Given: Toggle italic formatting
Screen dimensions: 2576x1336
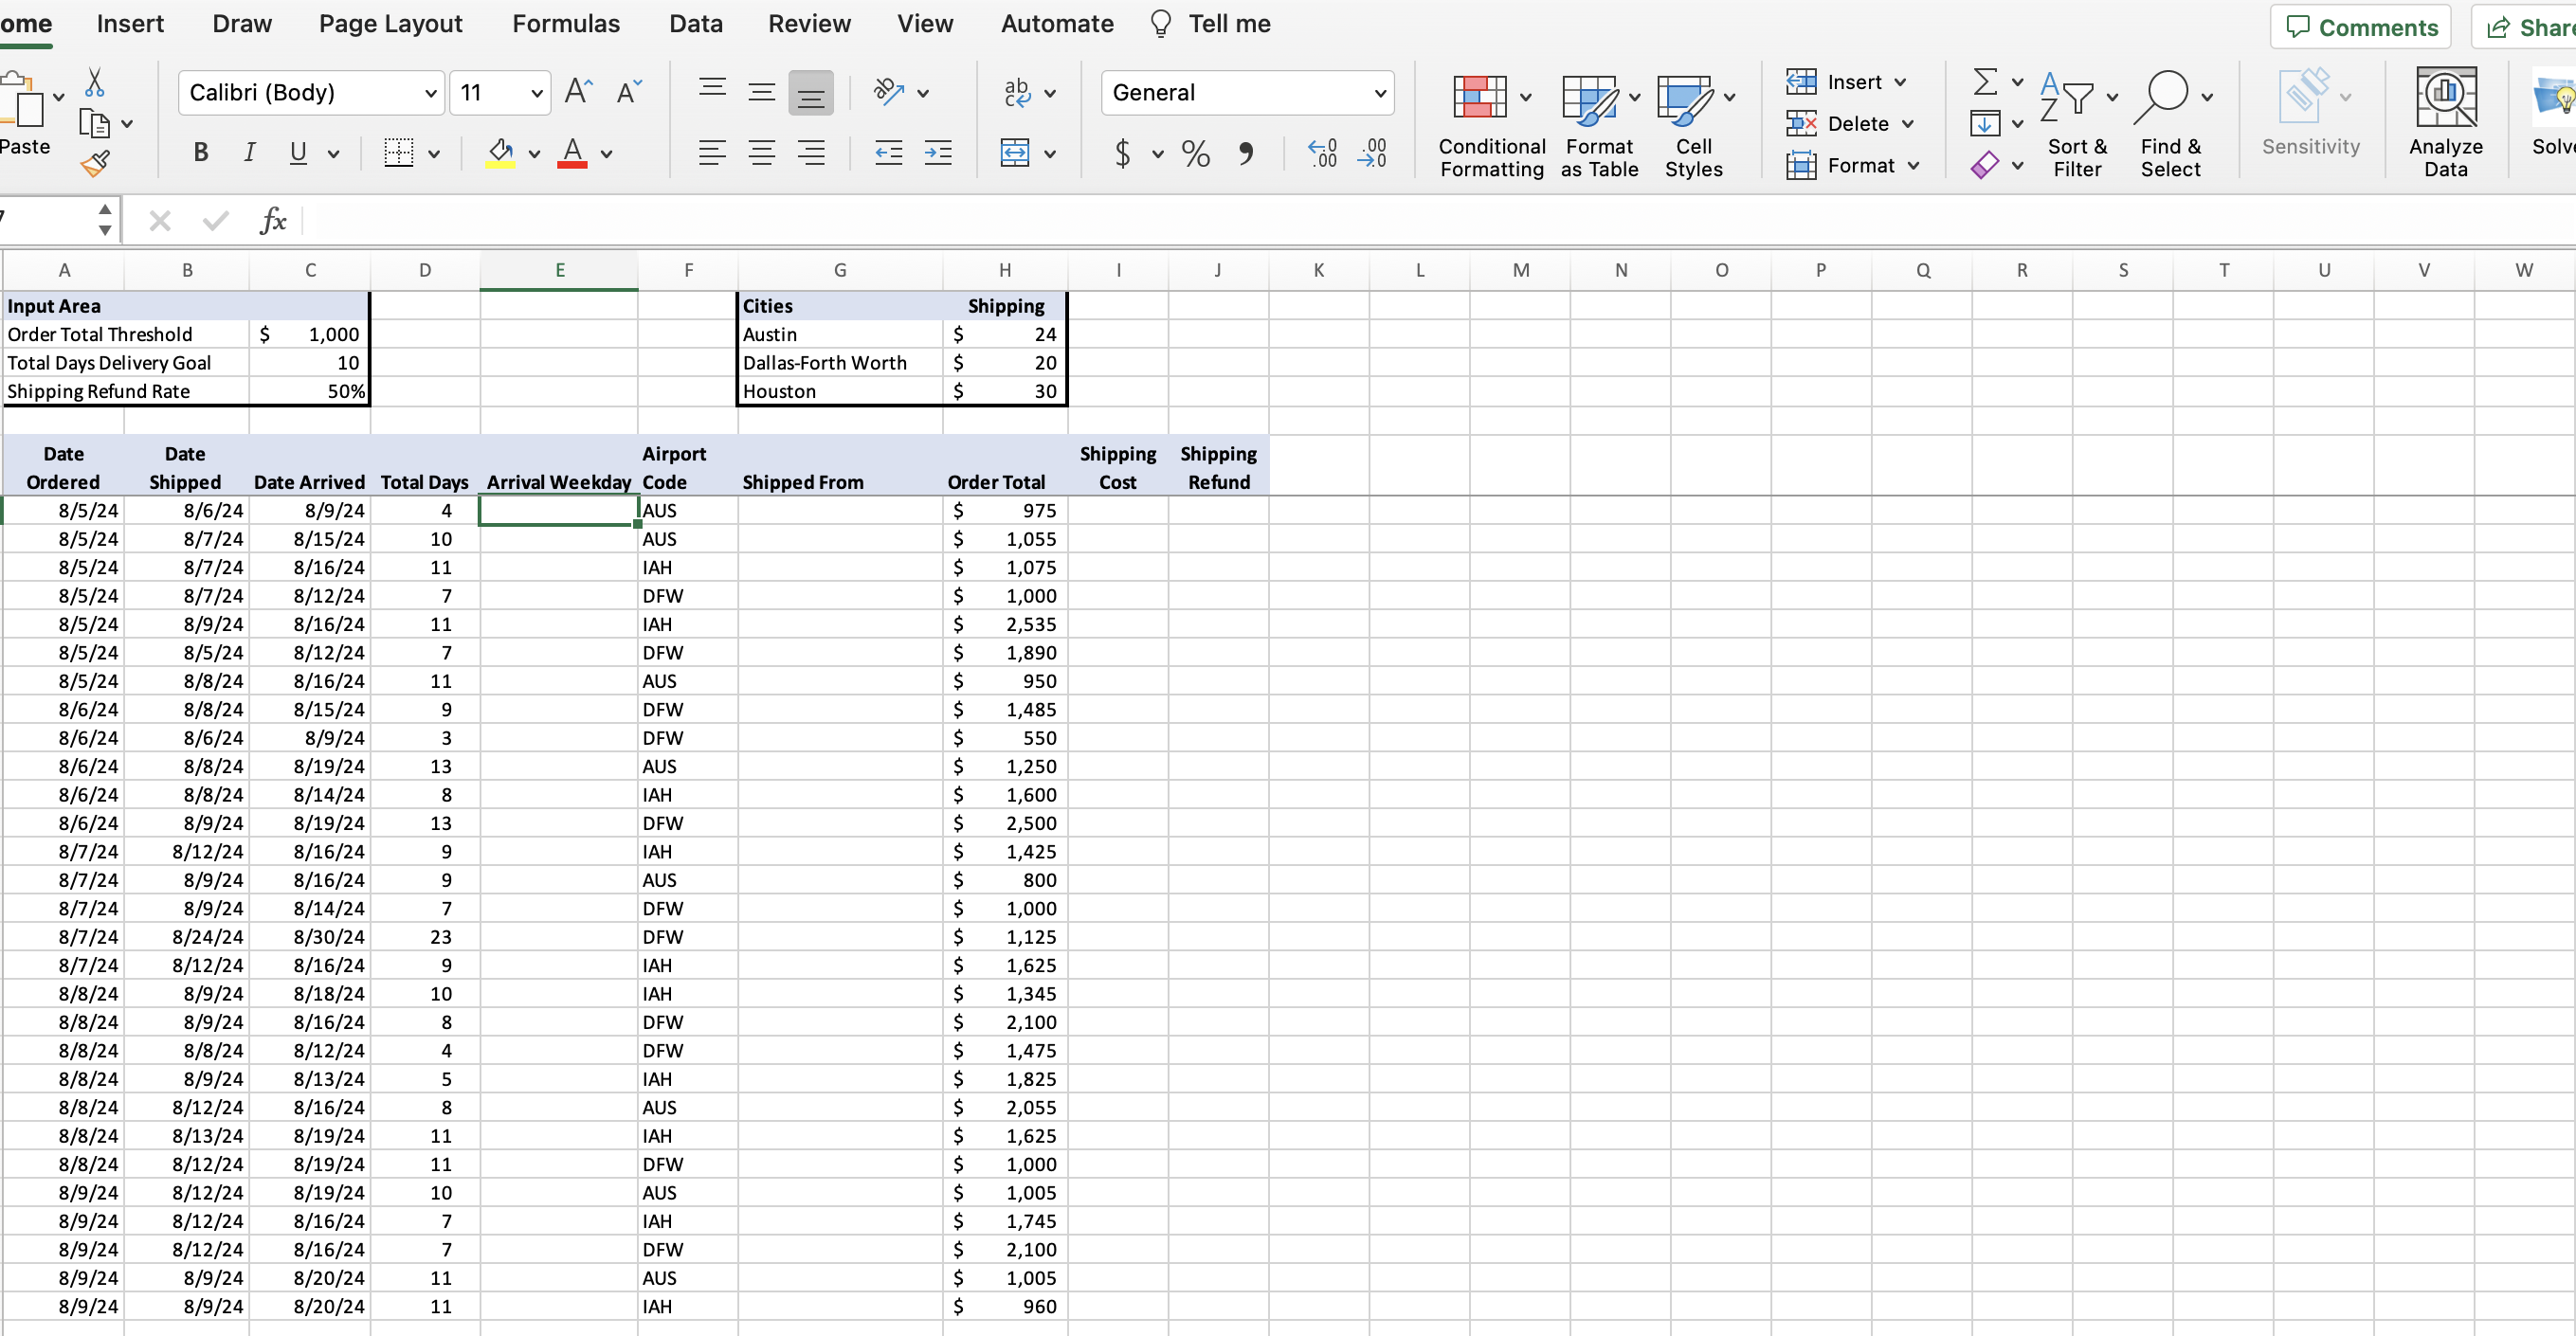Looking at the screenshot, I should (249, 152).
